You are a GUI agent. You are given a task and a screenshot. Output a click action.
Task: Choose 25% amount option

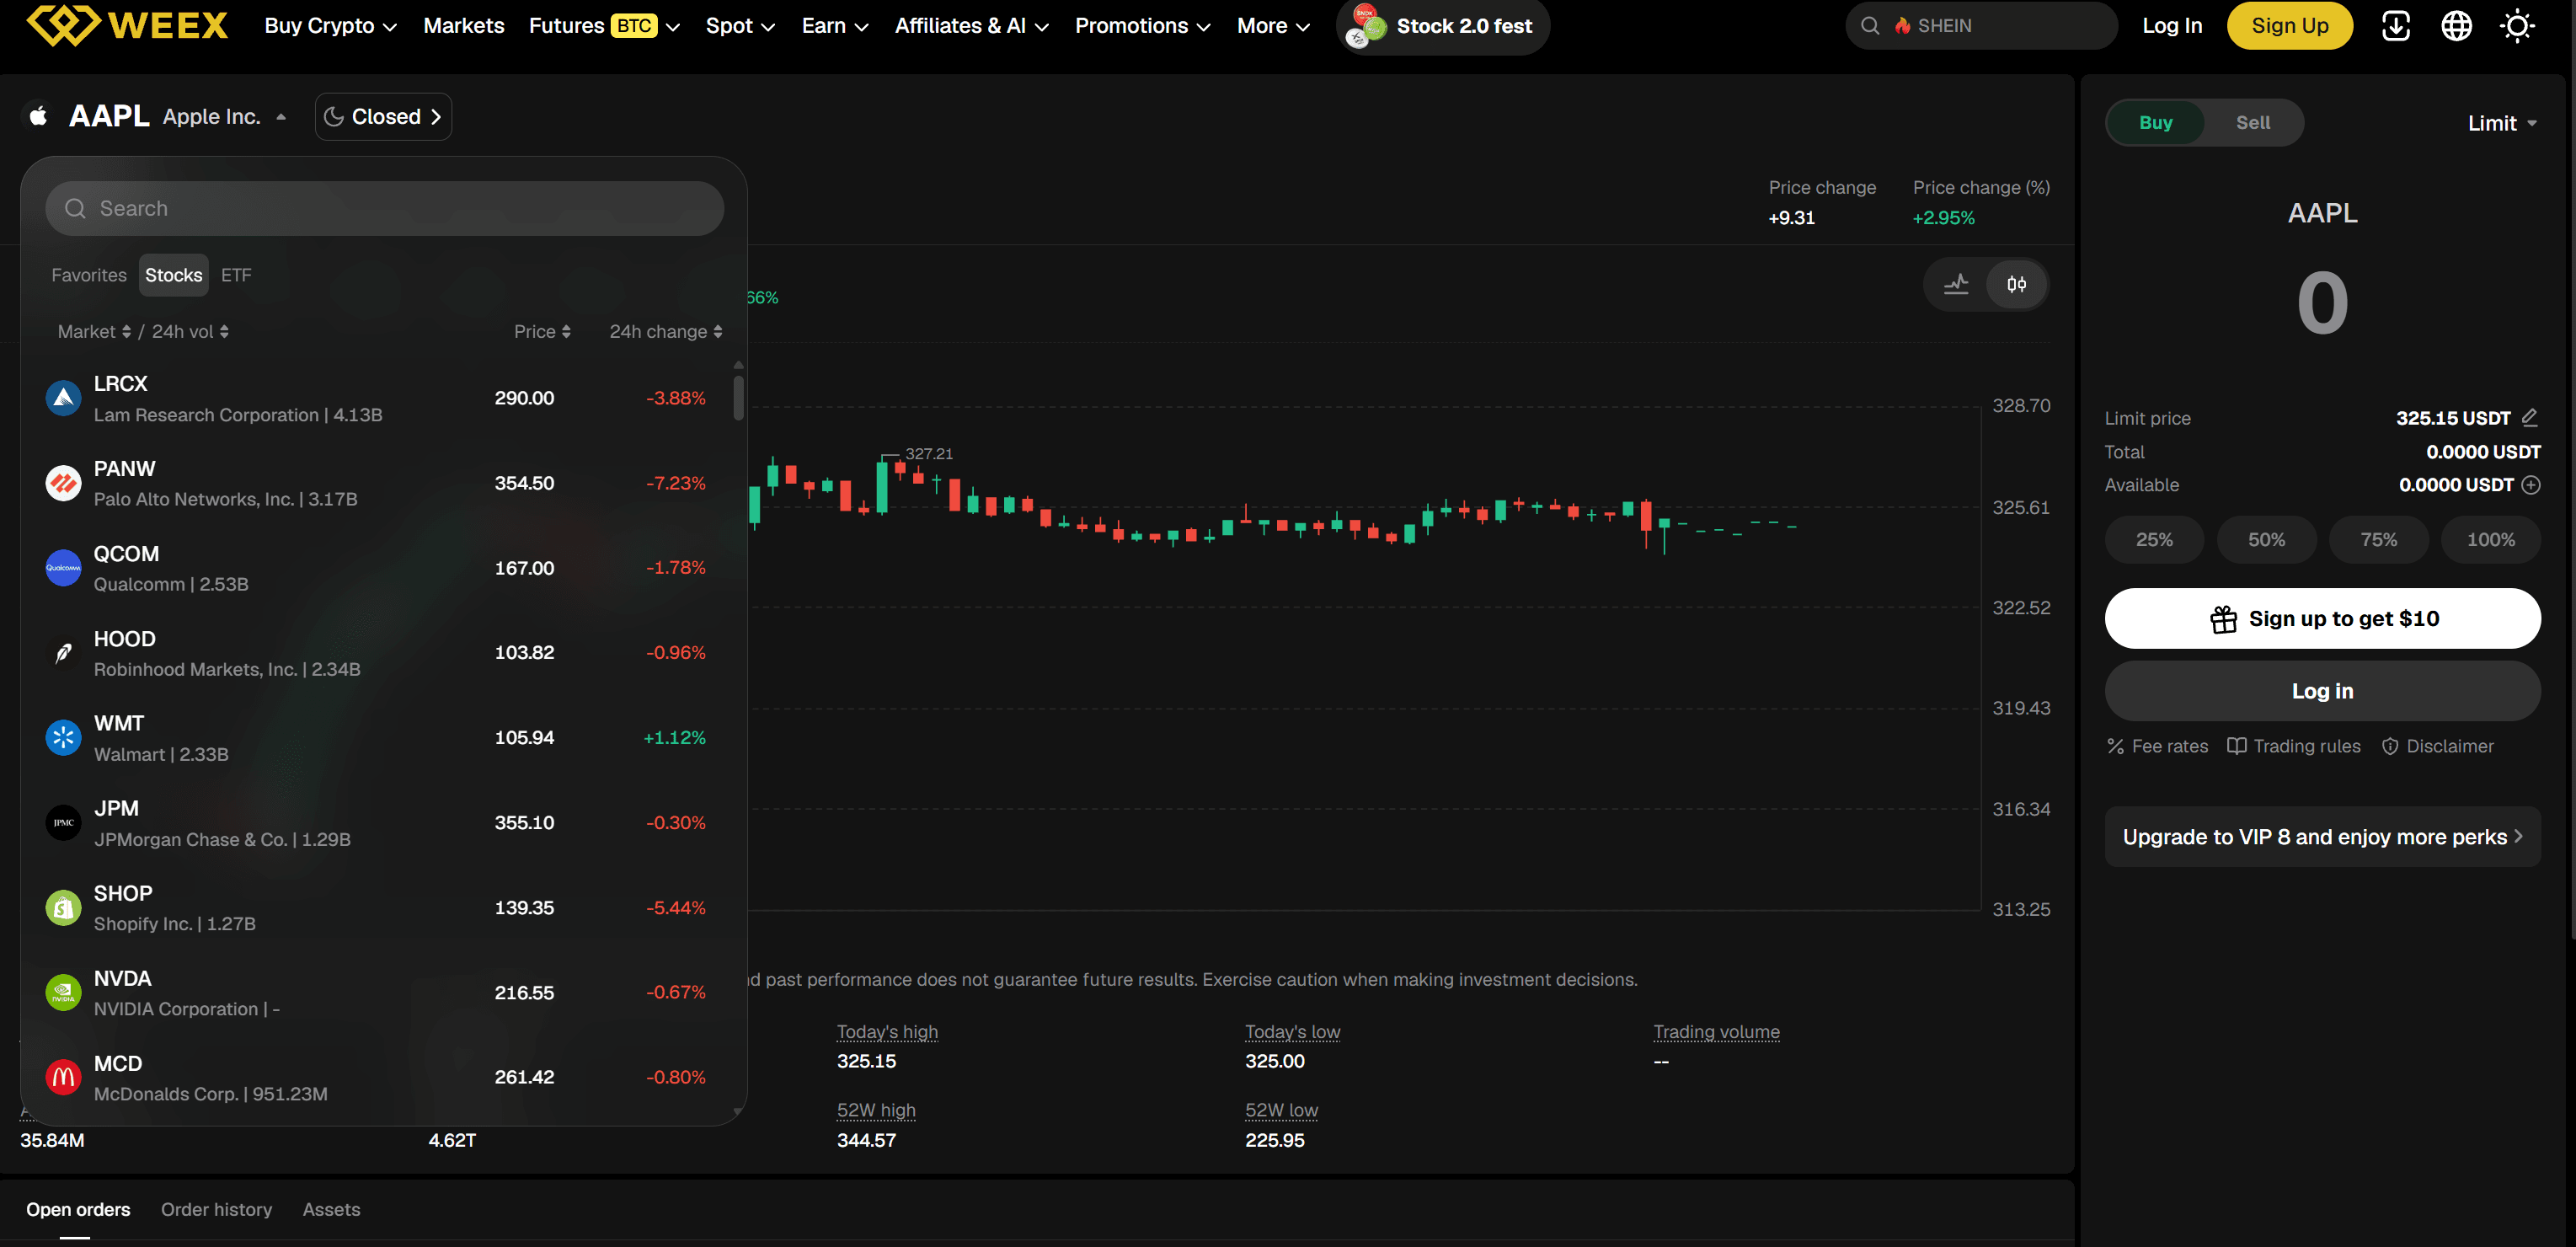2154,540
